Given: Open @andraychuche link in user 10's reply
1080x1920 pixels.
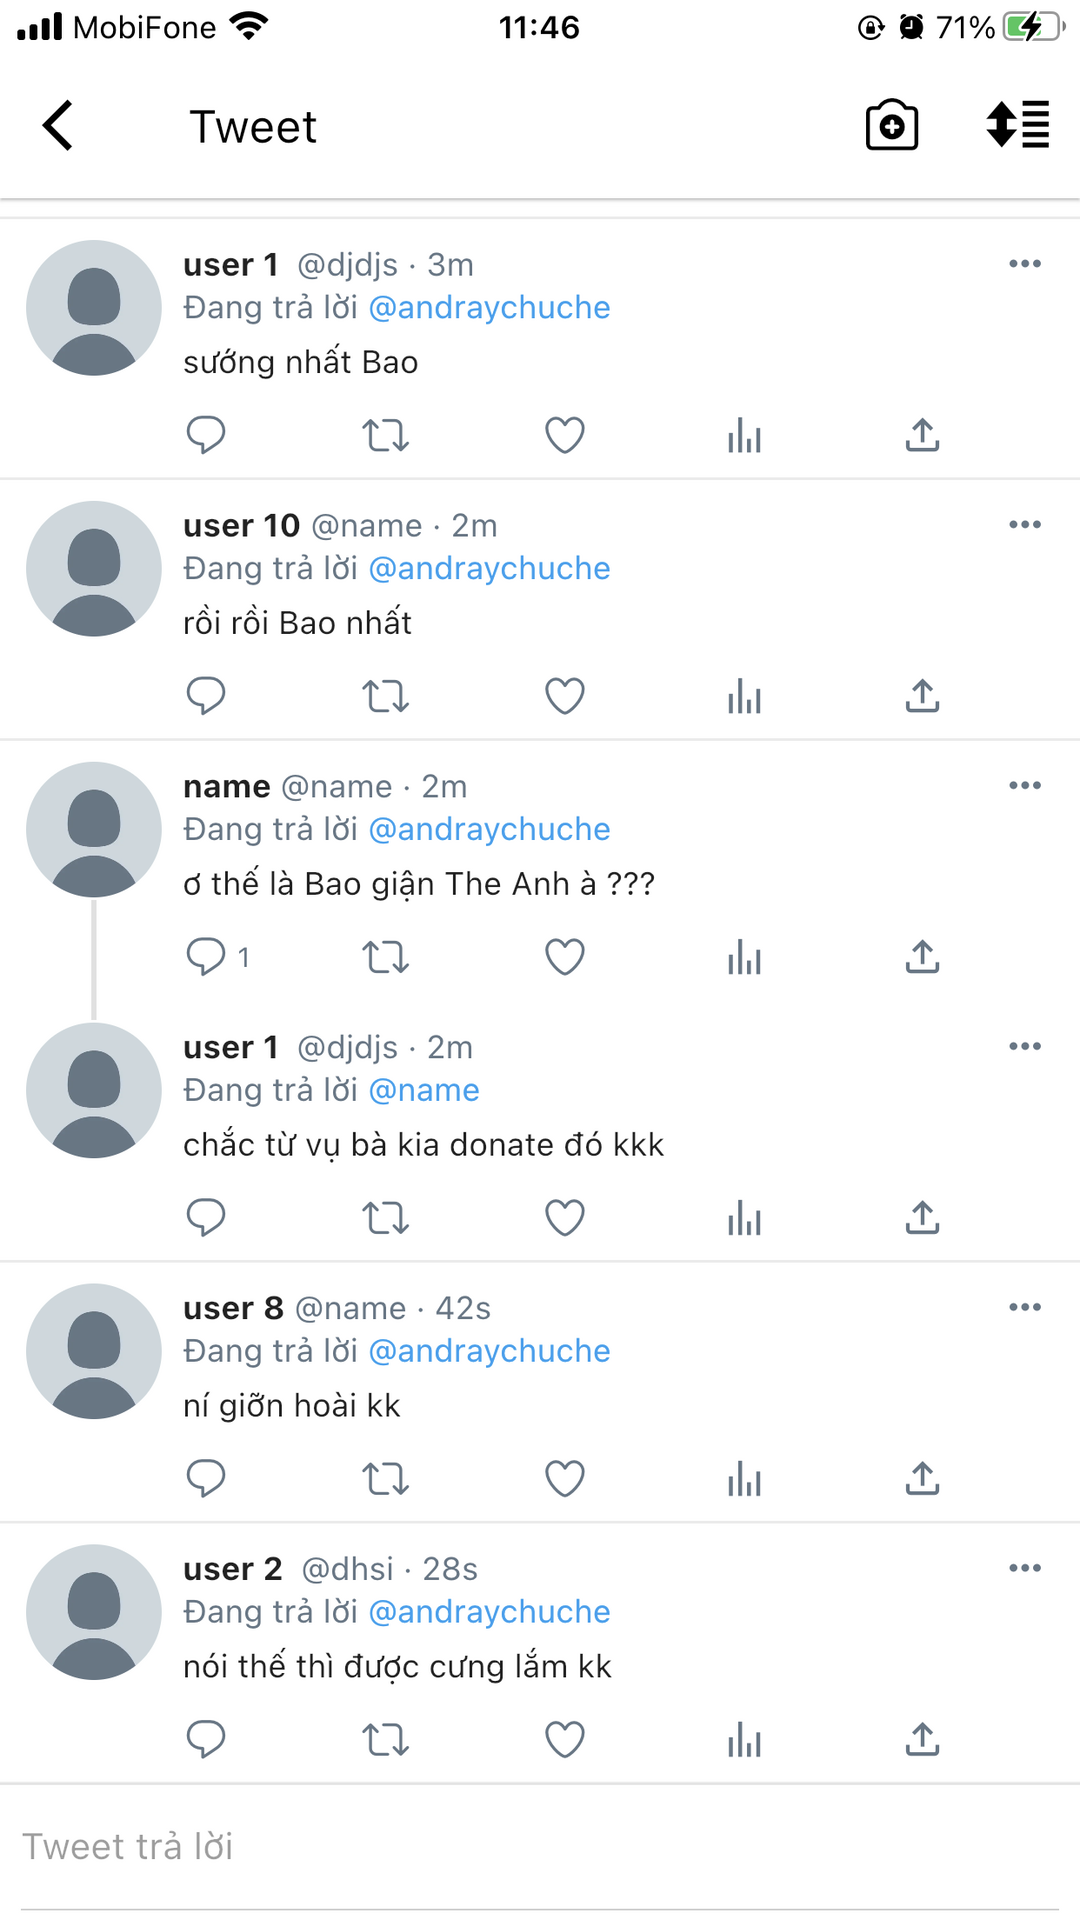Looking at the screenshot, I should 489,568.
